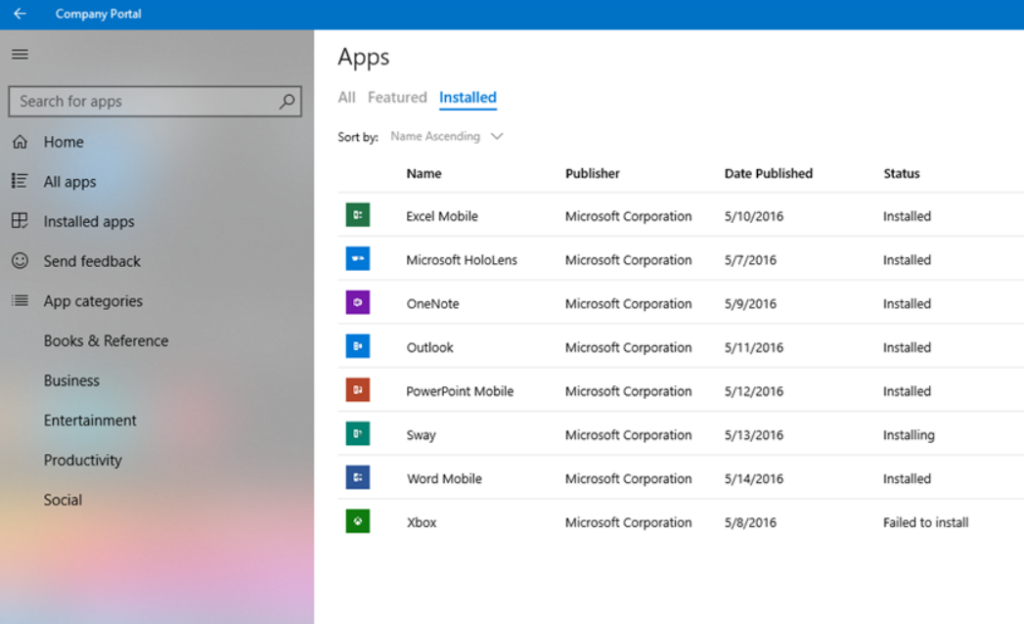Open Installed apps in sidebar

click(89, 221)
